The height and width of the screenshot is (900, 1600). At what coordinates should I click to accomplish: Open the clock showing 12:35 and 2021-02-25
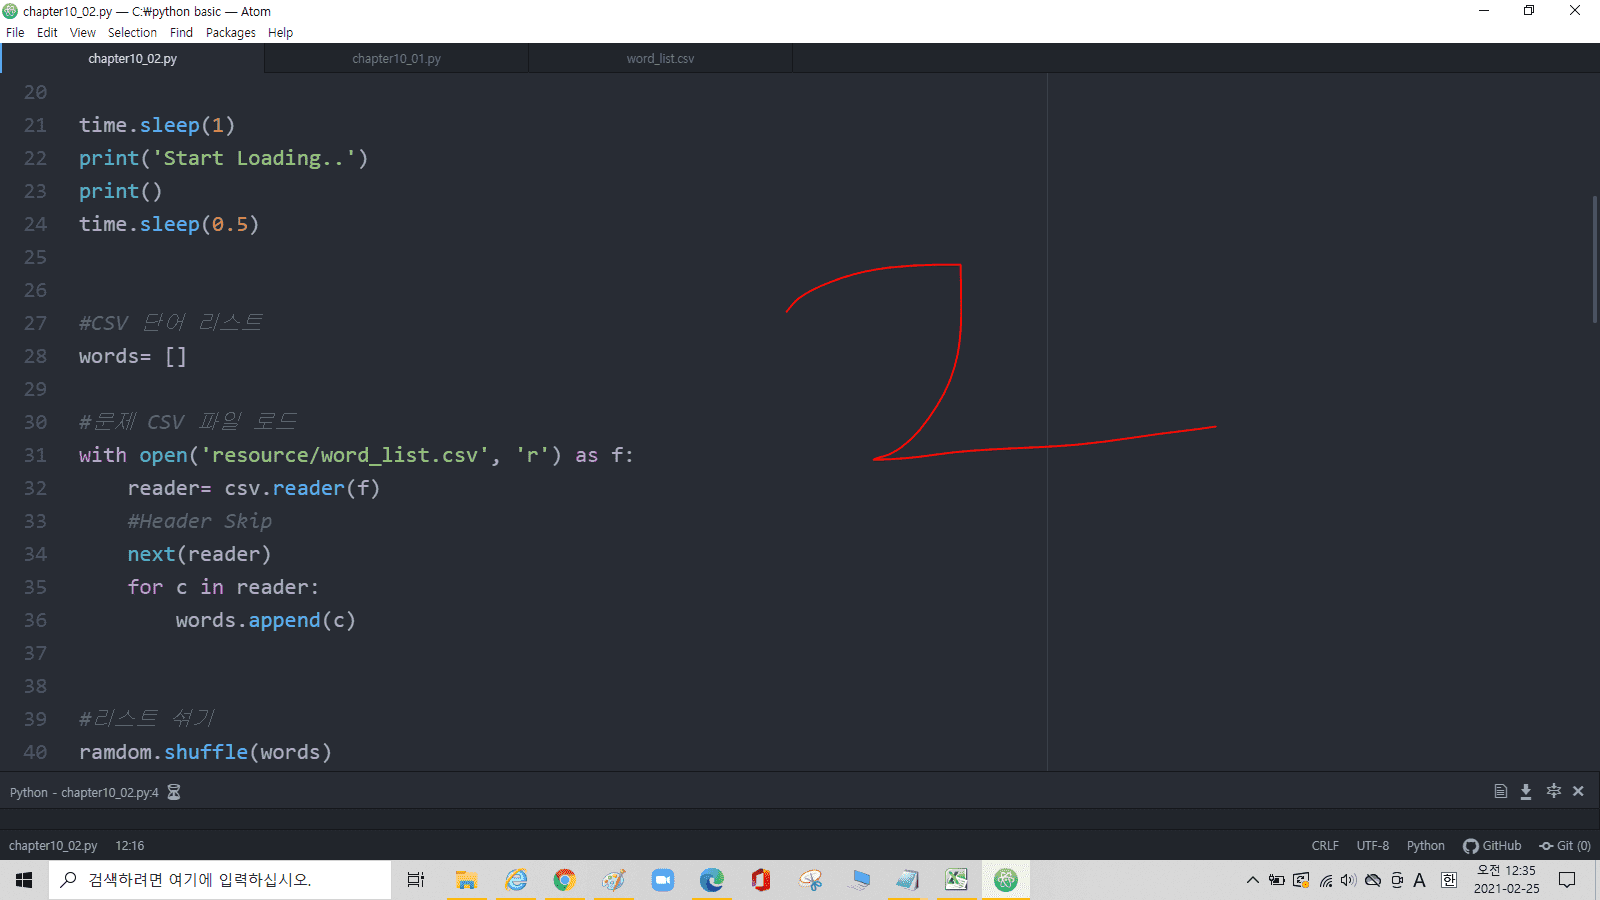click(1507, 880)
